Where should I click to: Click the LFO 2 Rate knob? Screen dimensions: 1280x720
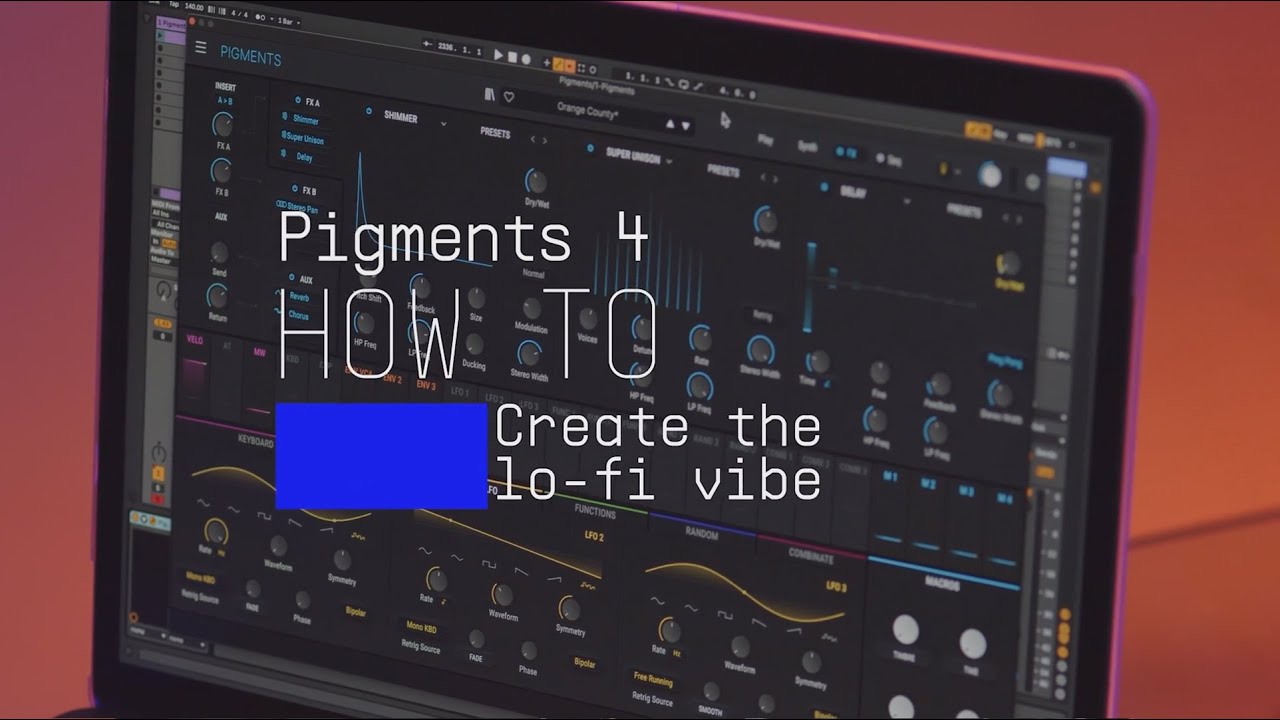(435, 579)
